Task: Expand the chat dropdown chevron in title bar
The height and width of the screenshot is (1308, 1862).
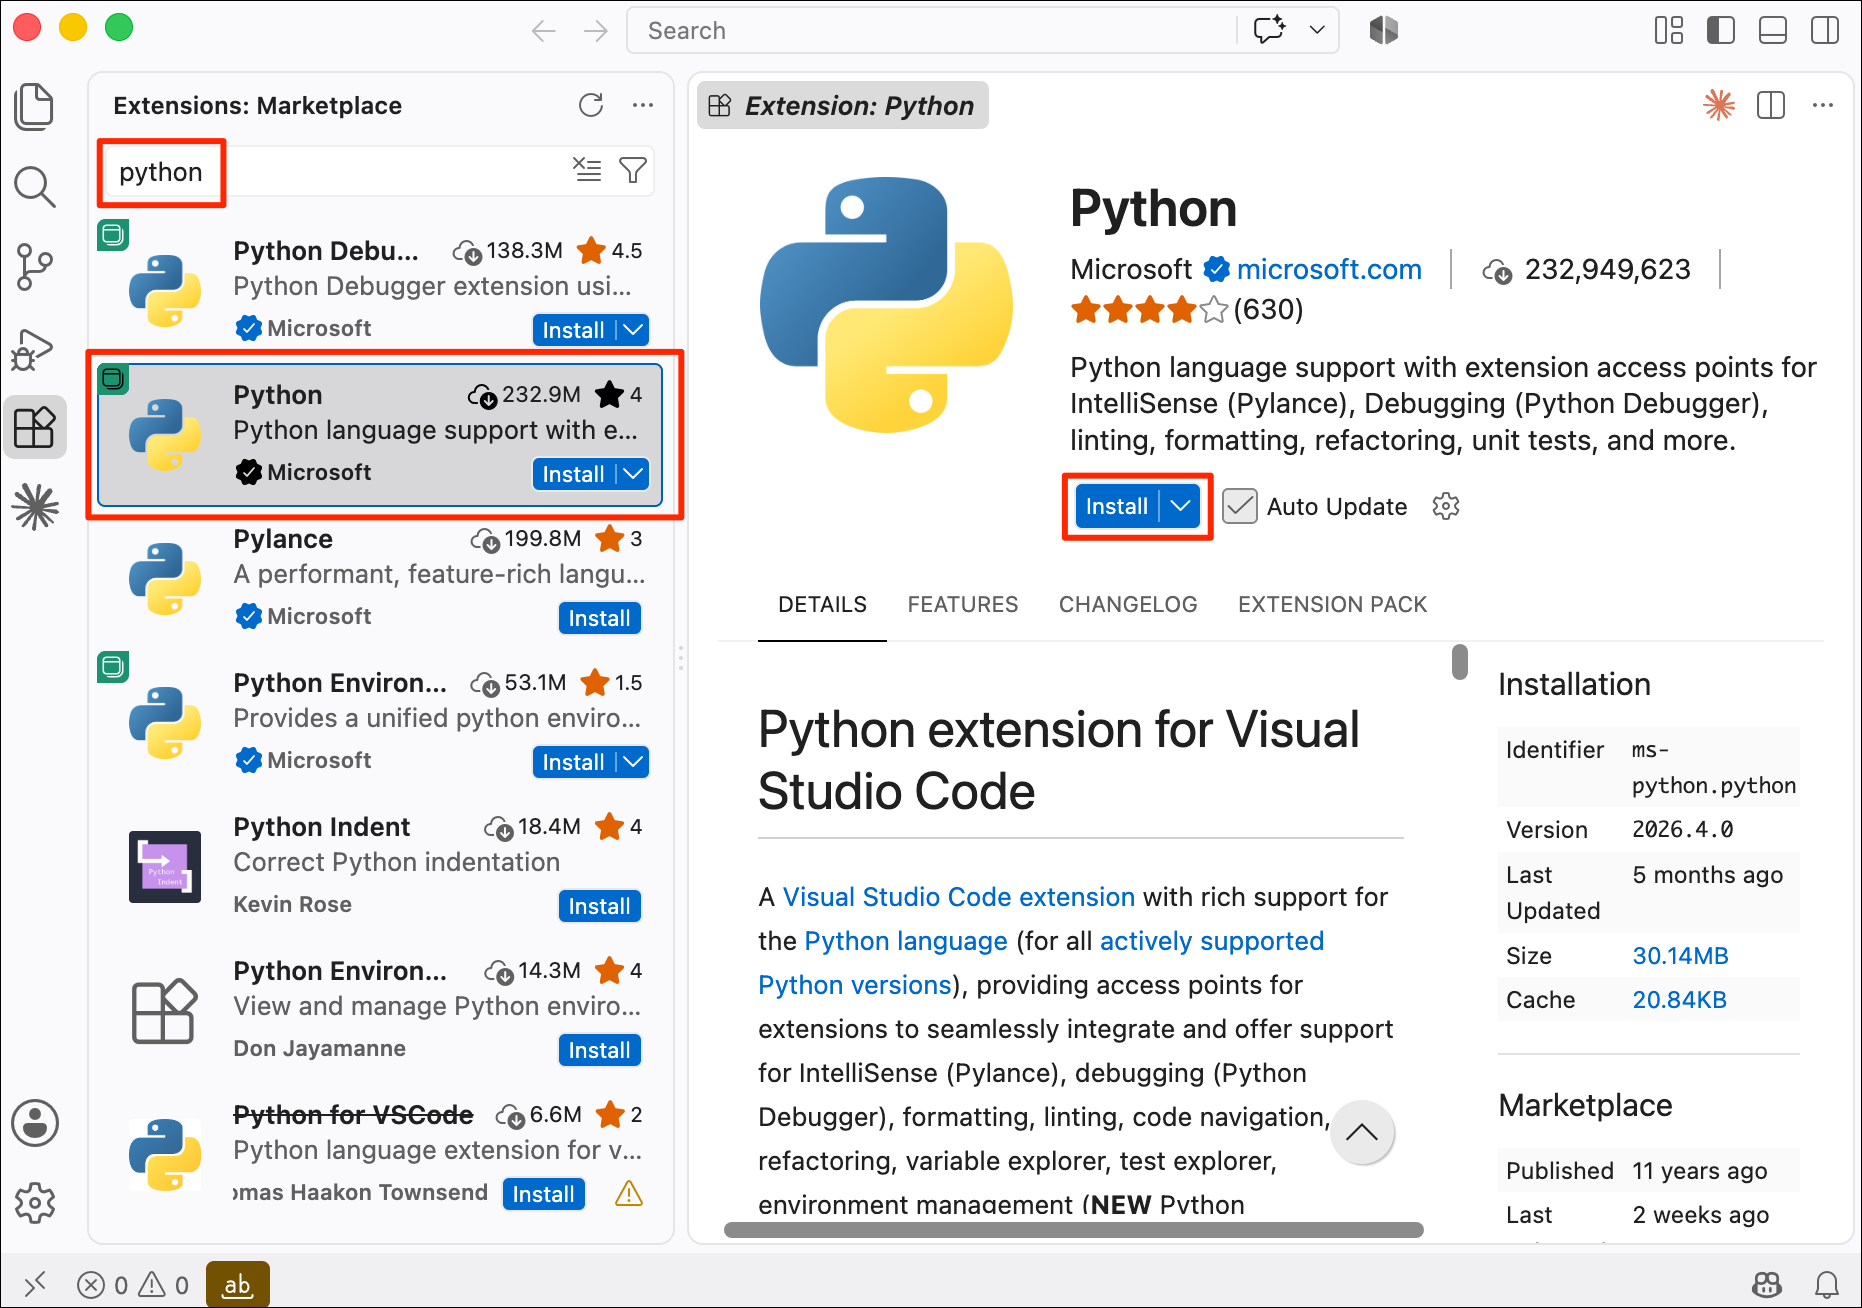Action: 1317,30
